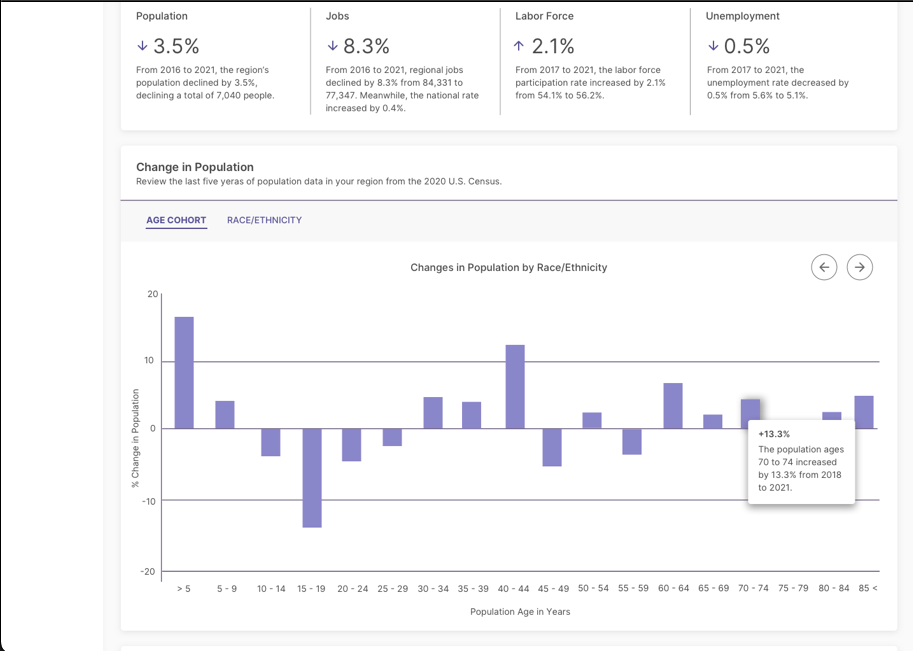Select the 5 - 9 age bar
The width and height of the screenshot is (913, 651).
[225, 414]
